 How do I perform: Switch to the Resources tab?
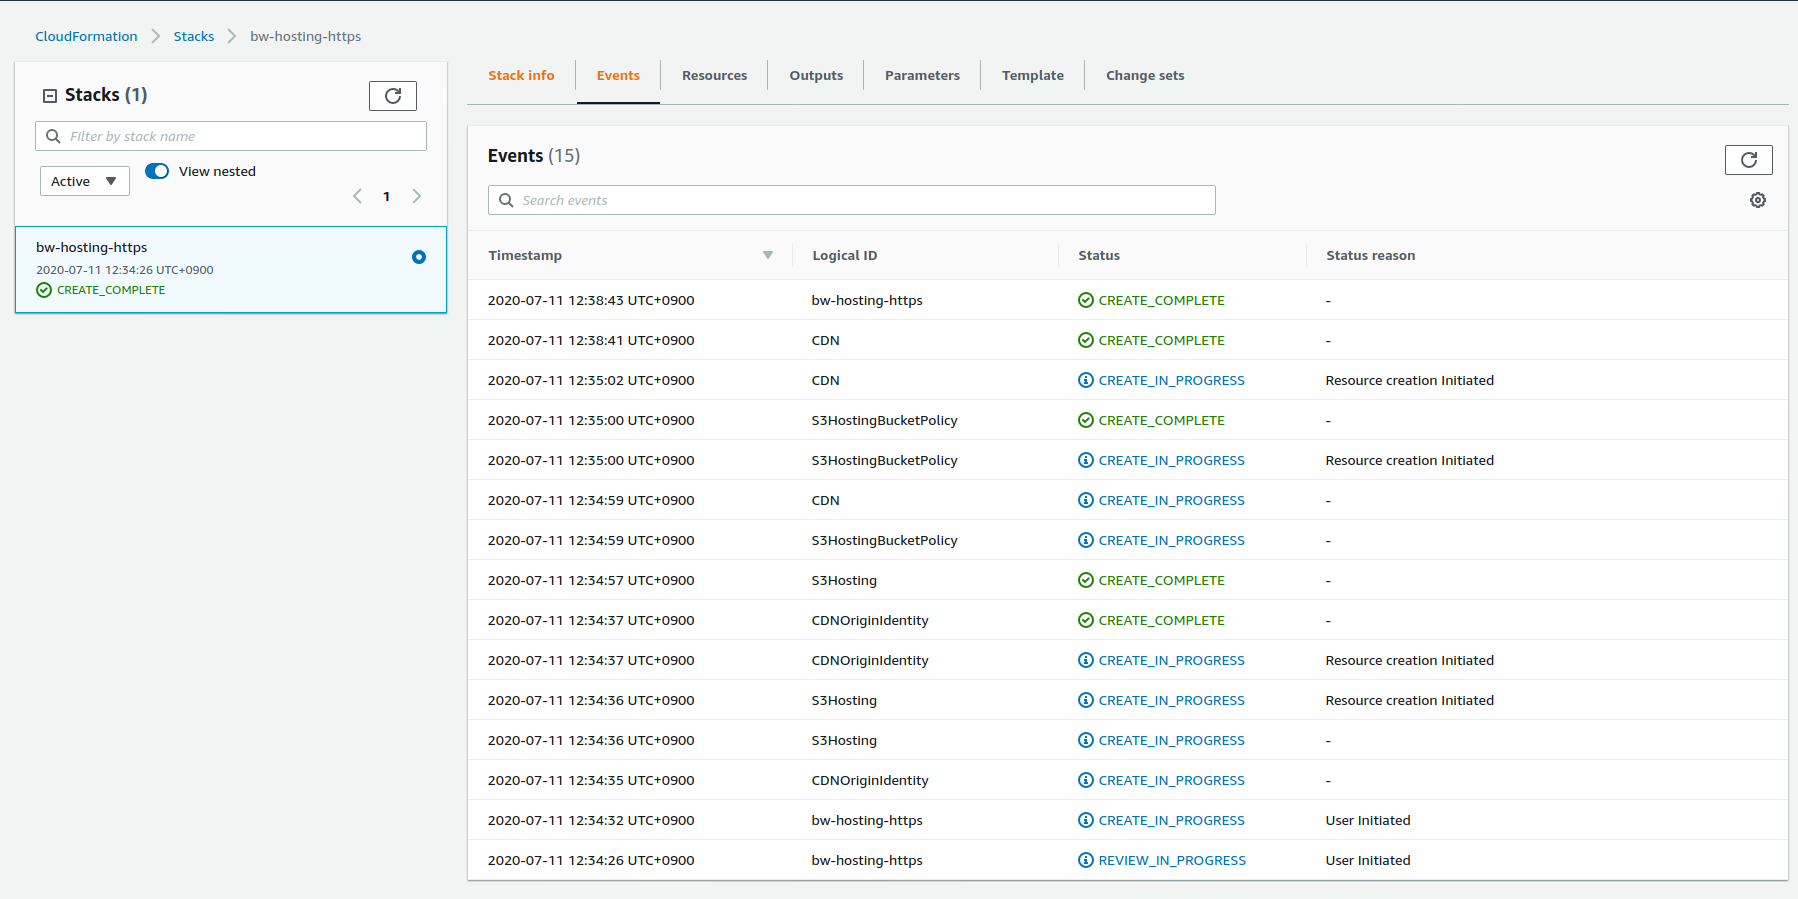coord(714,76)
